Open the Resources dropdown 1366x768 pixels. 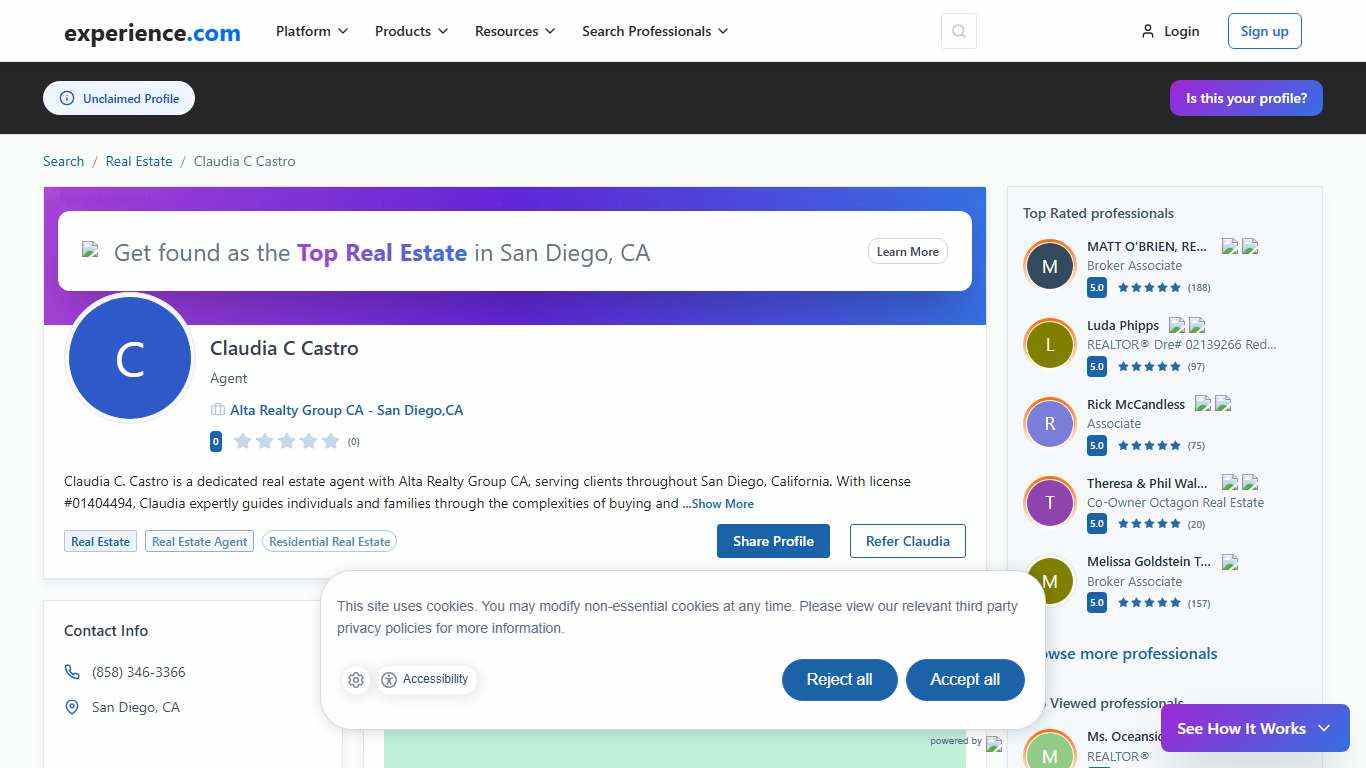pos(514,31)
